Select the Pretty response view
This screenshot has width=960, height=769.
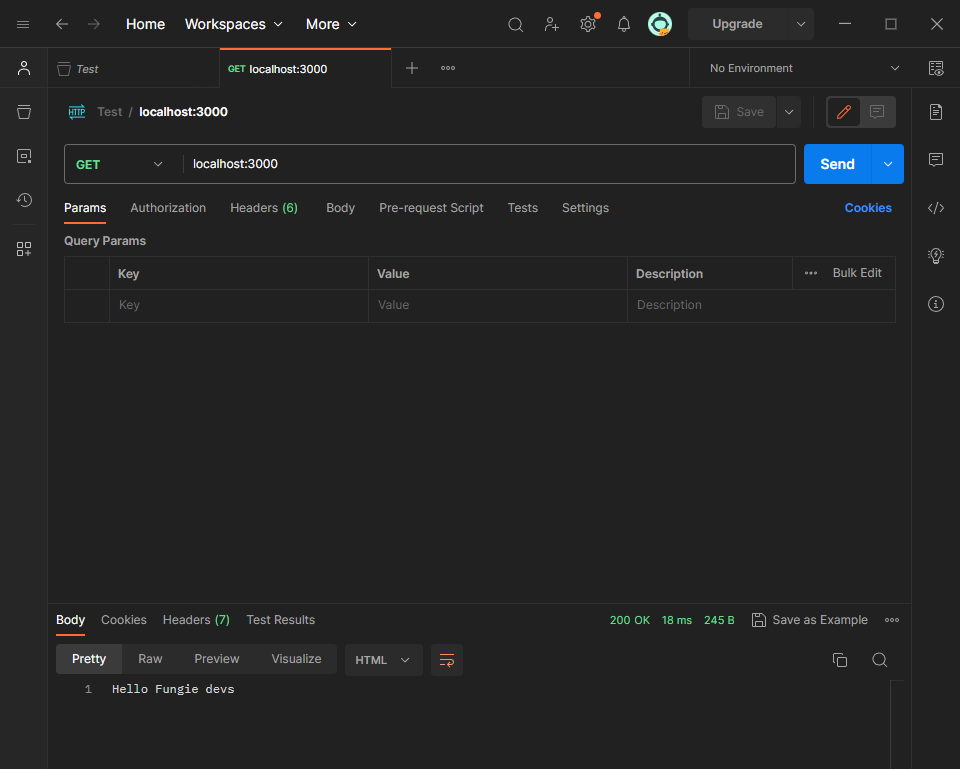coord(89,659)
